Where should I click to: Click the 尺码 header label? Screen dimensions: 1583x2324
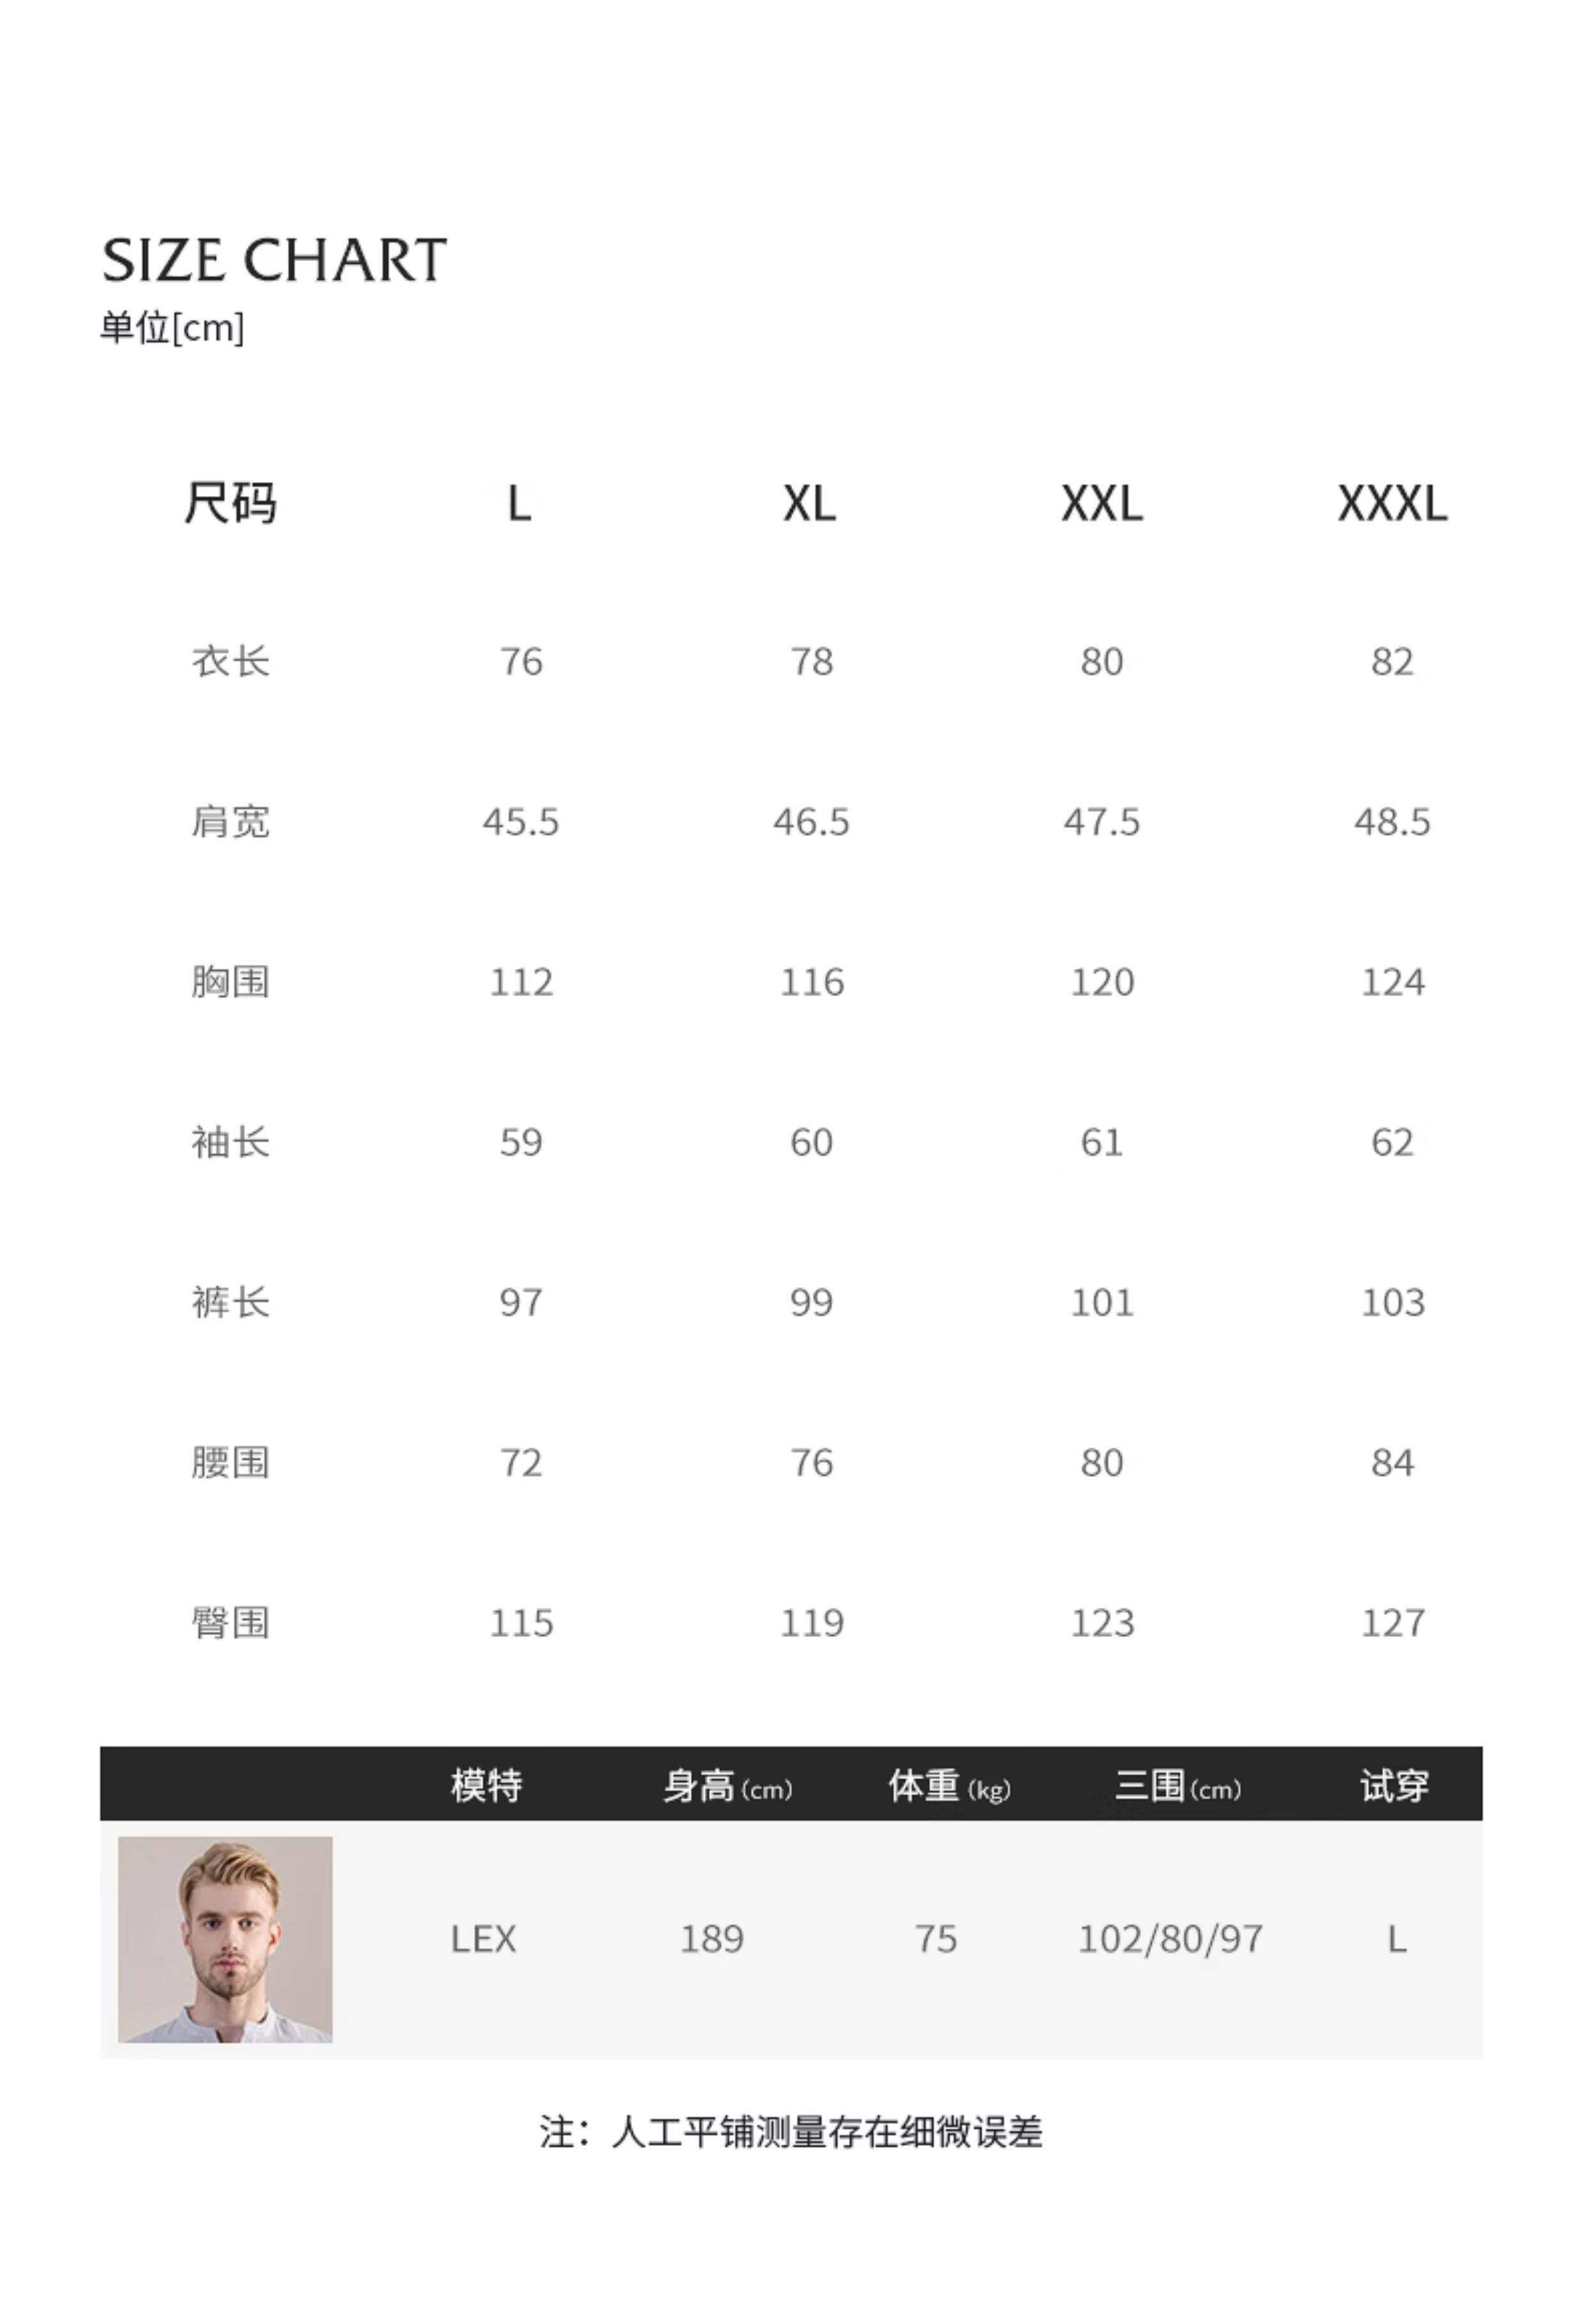click(230, 503)
